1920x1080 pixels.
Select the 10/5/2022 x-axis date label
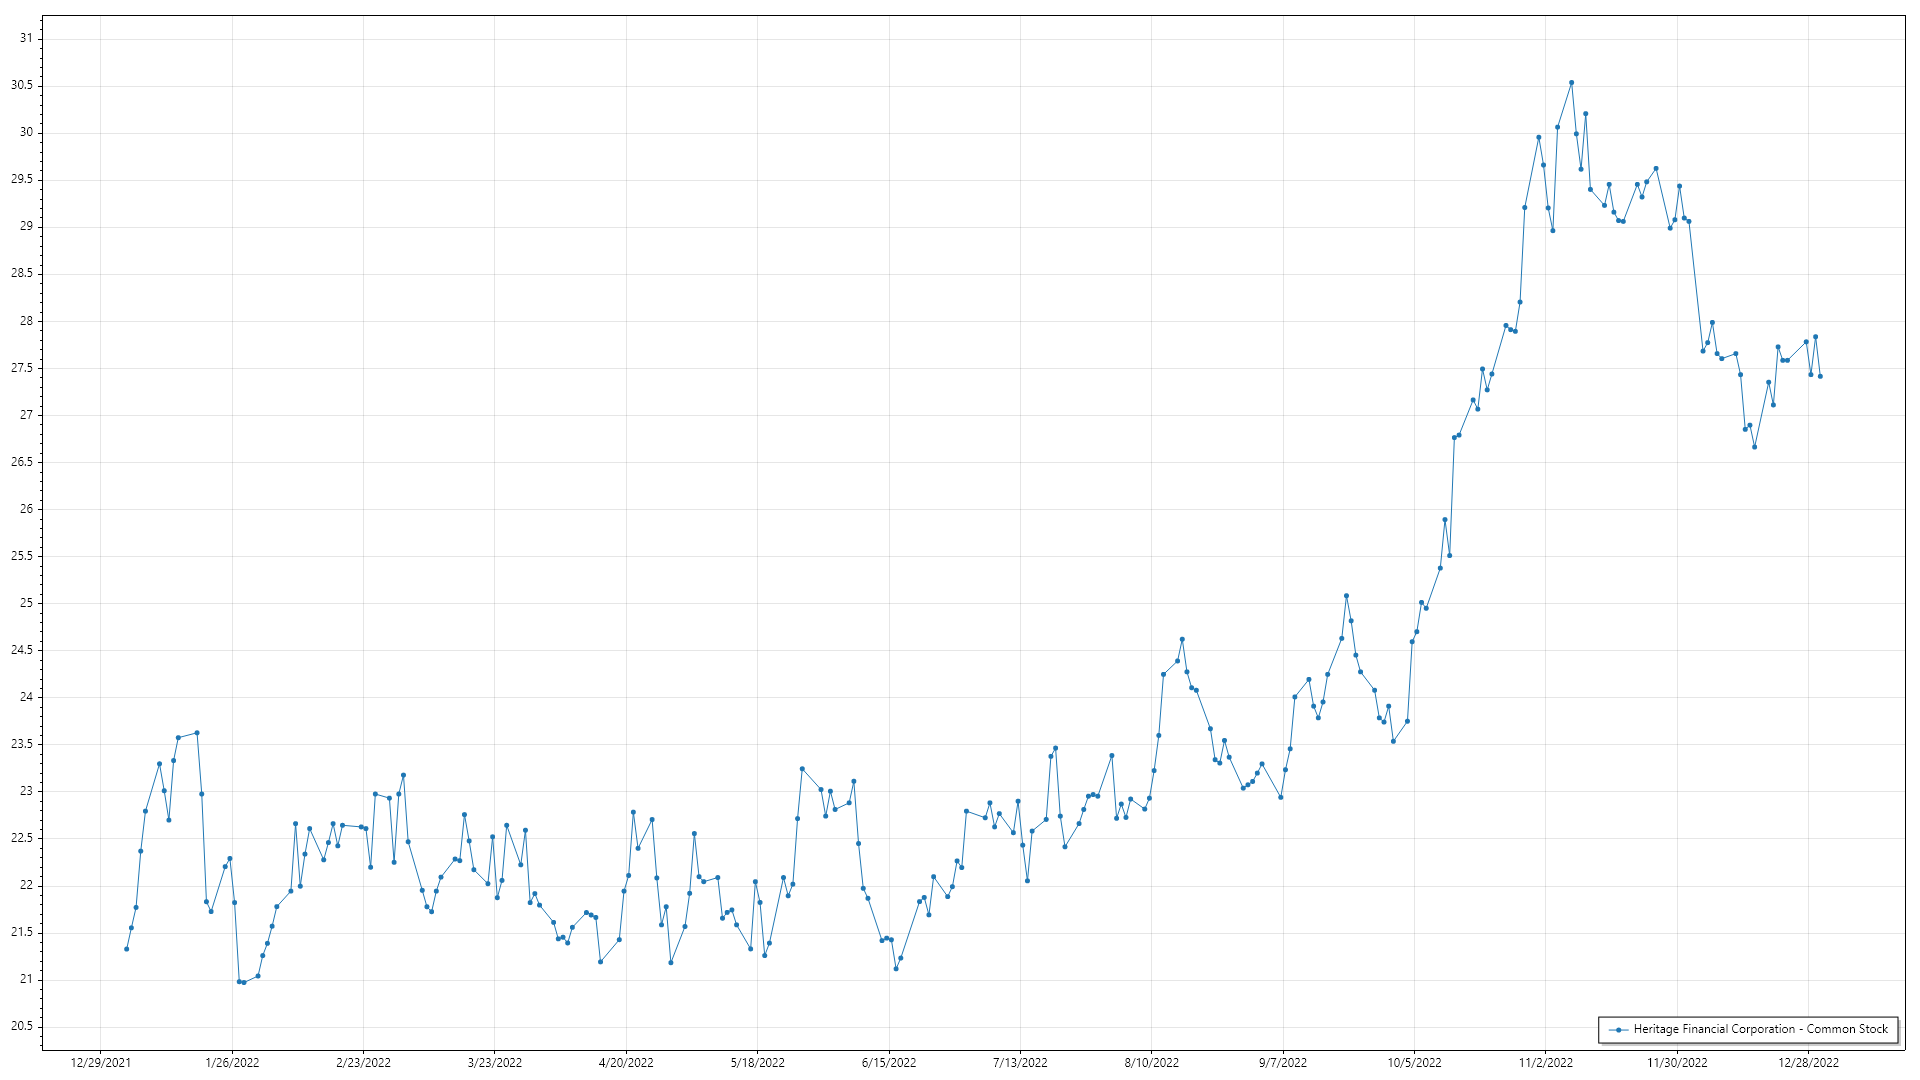tap(1414, 1062)
